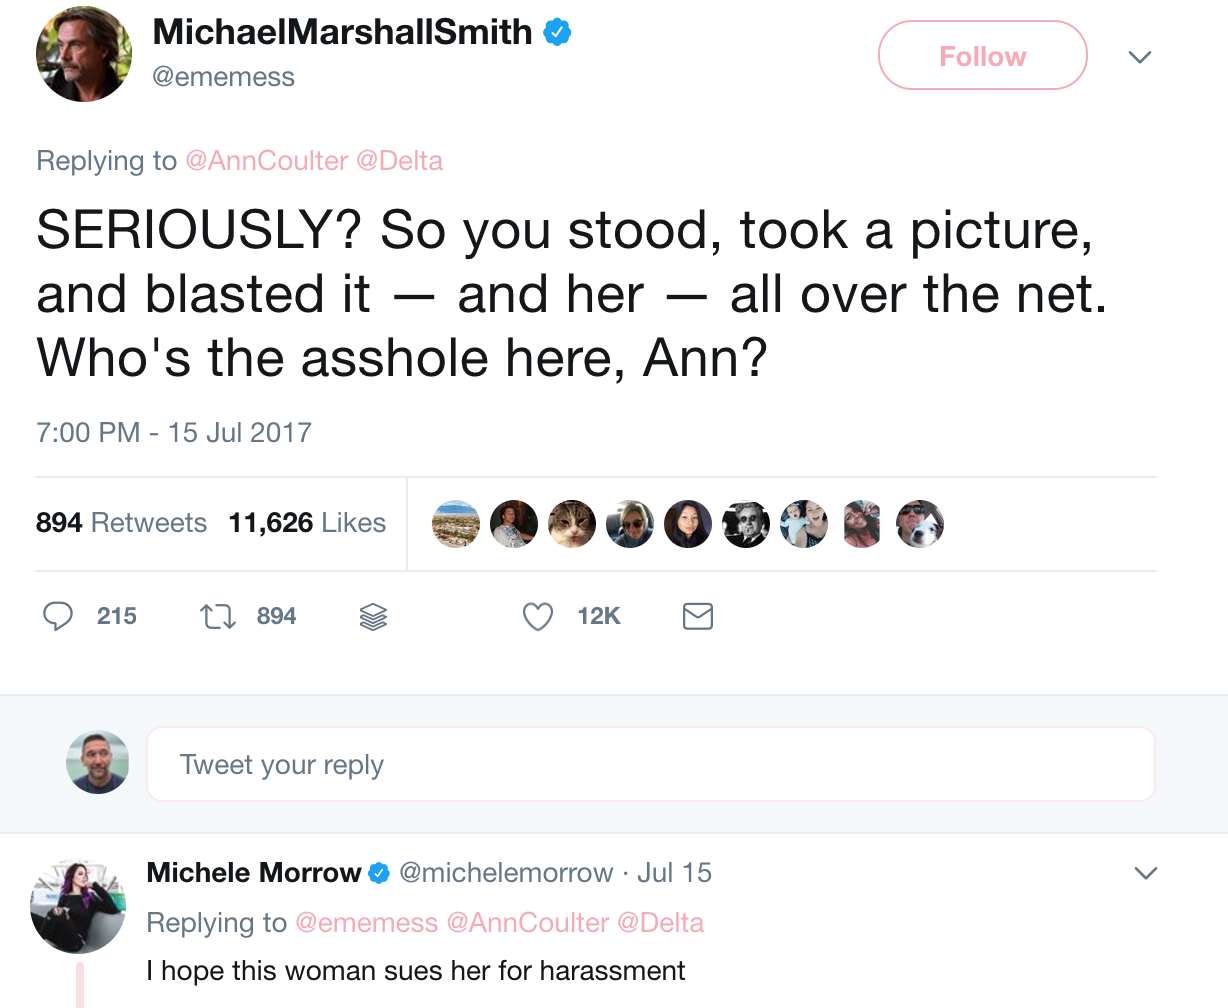This screenshot has height=1008, width=1228.
Task: Click the cat avatar among likers
Action: (x=572, y=524)
